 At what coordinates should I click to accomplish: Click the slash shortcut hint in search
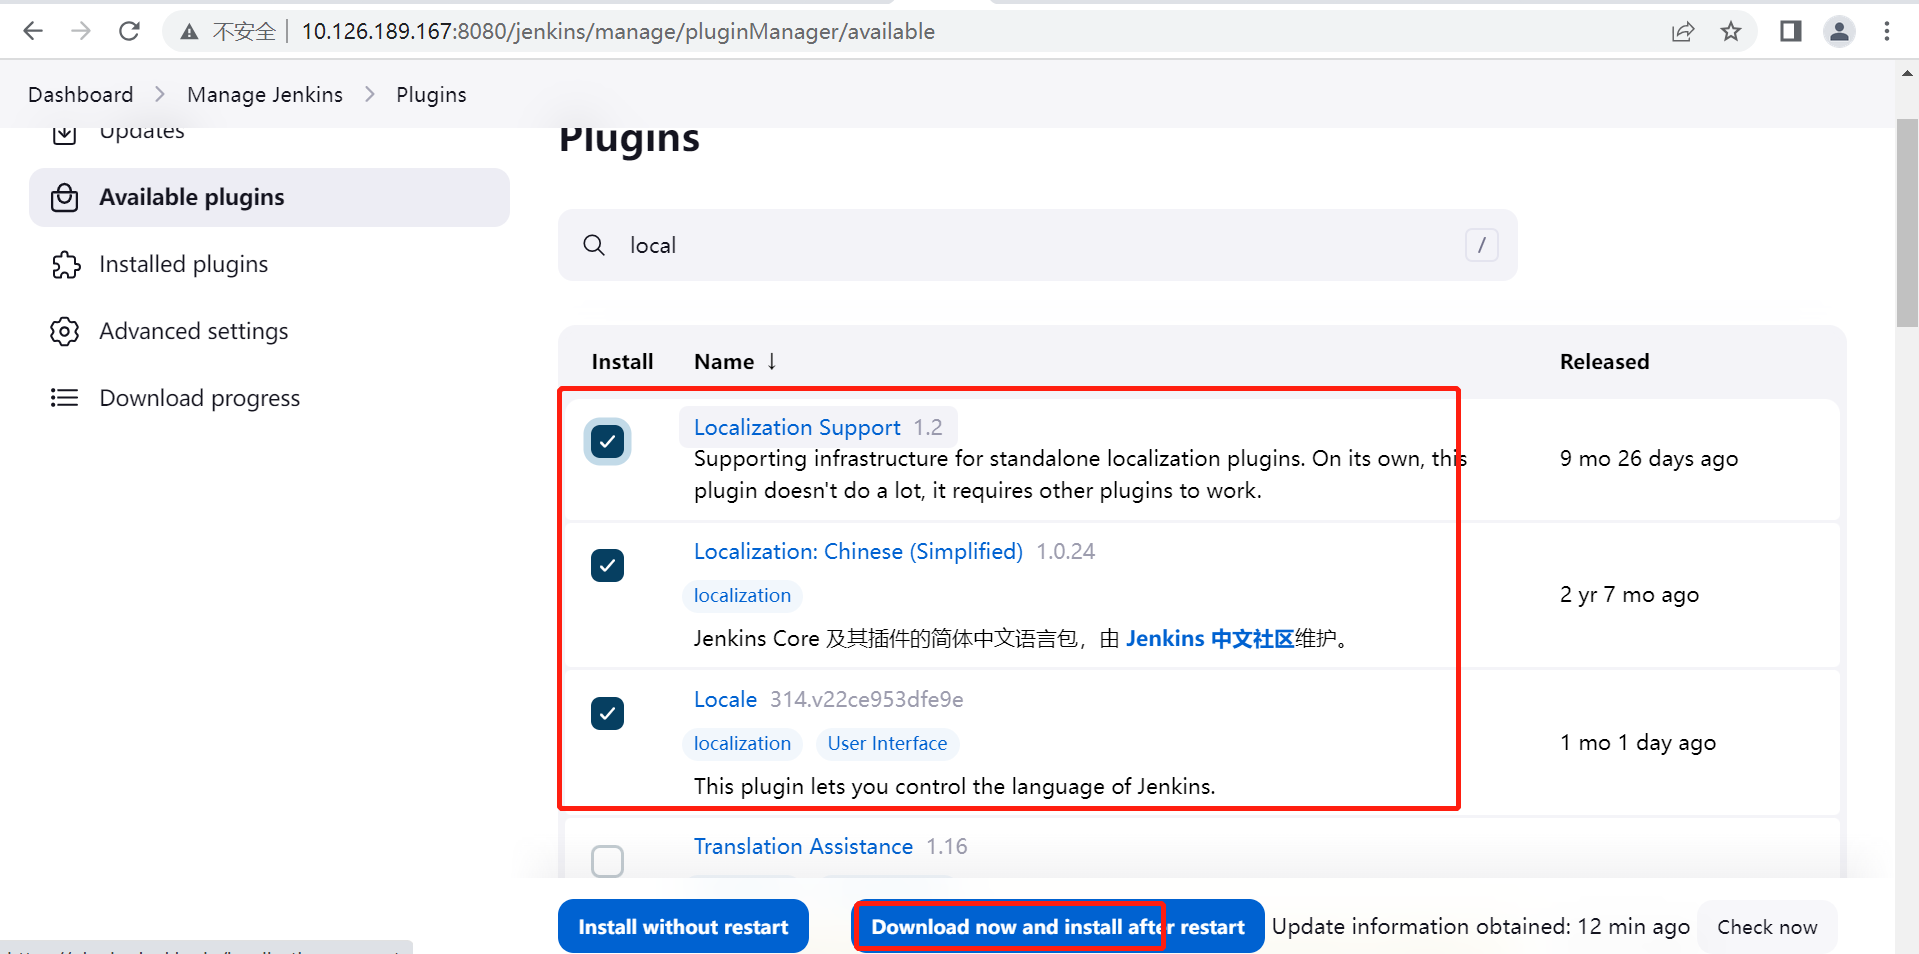(1481, 245)
